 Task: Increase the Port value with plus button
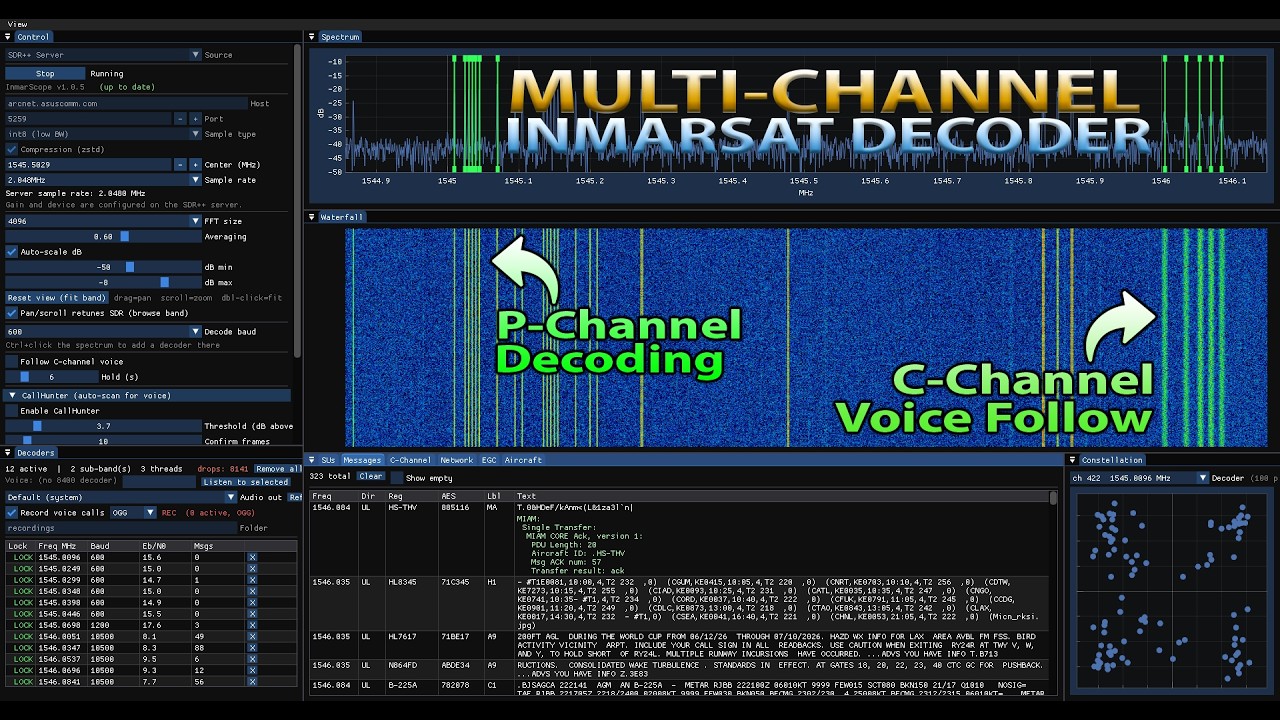click(195, 118)
